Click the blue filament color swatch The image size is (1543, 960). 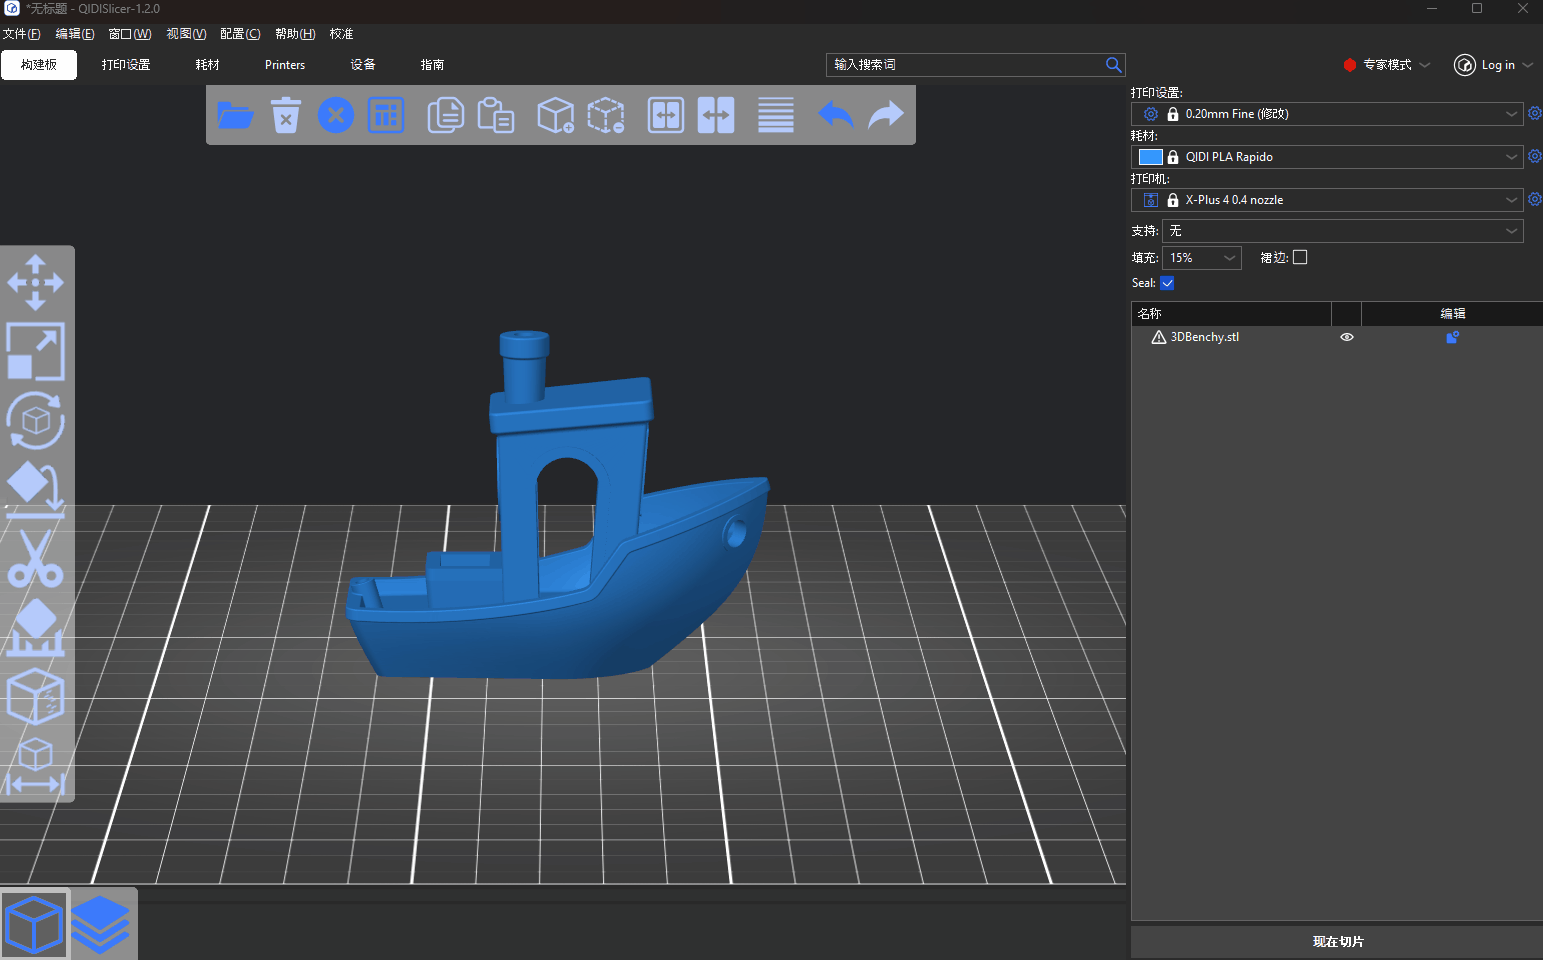(x=1151, y=157)
